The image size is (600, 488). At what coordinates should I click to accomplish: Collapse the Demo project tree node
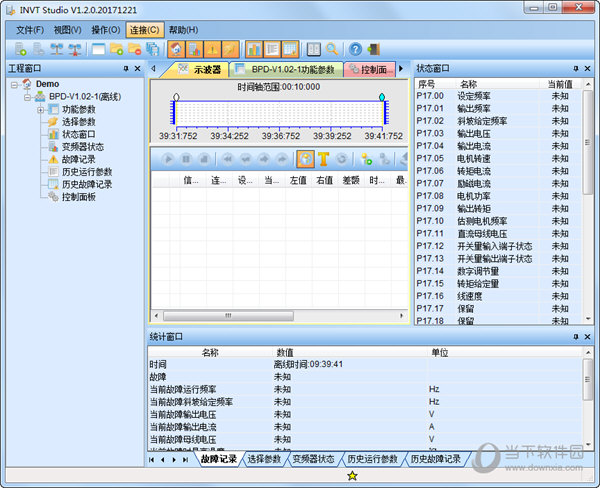pyautogui.click(x=15, y=85)
